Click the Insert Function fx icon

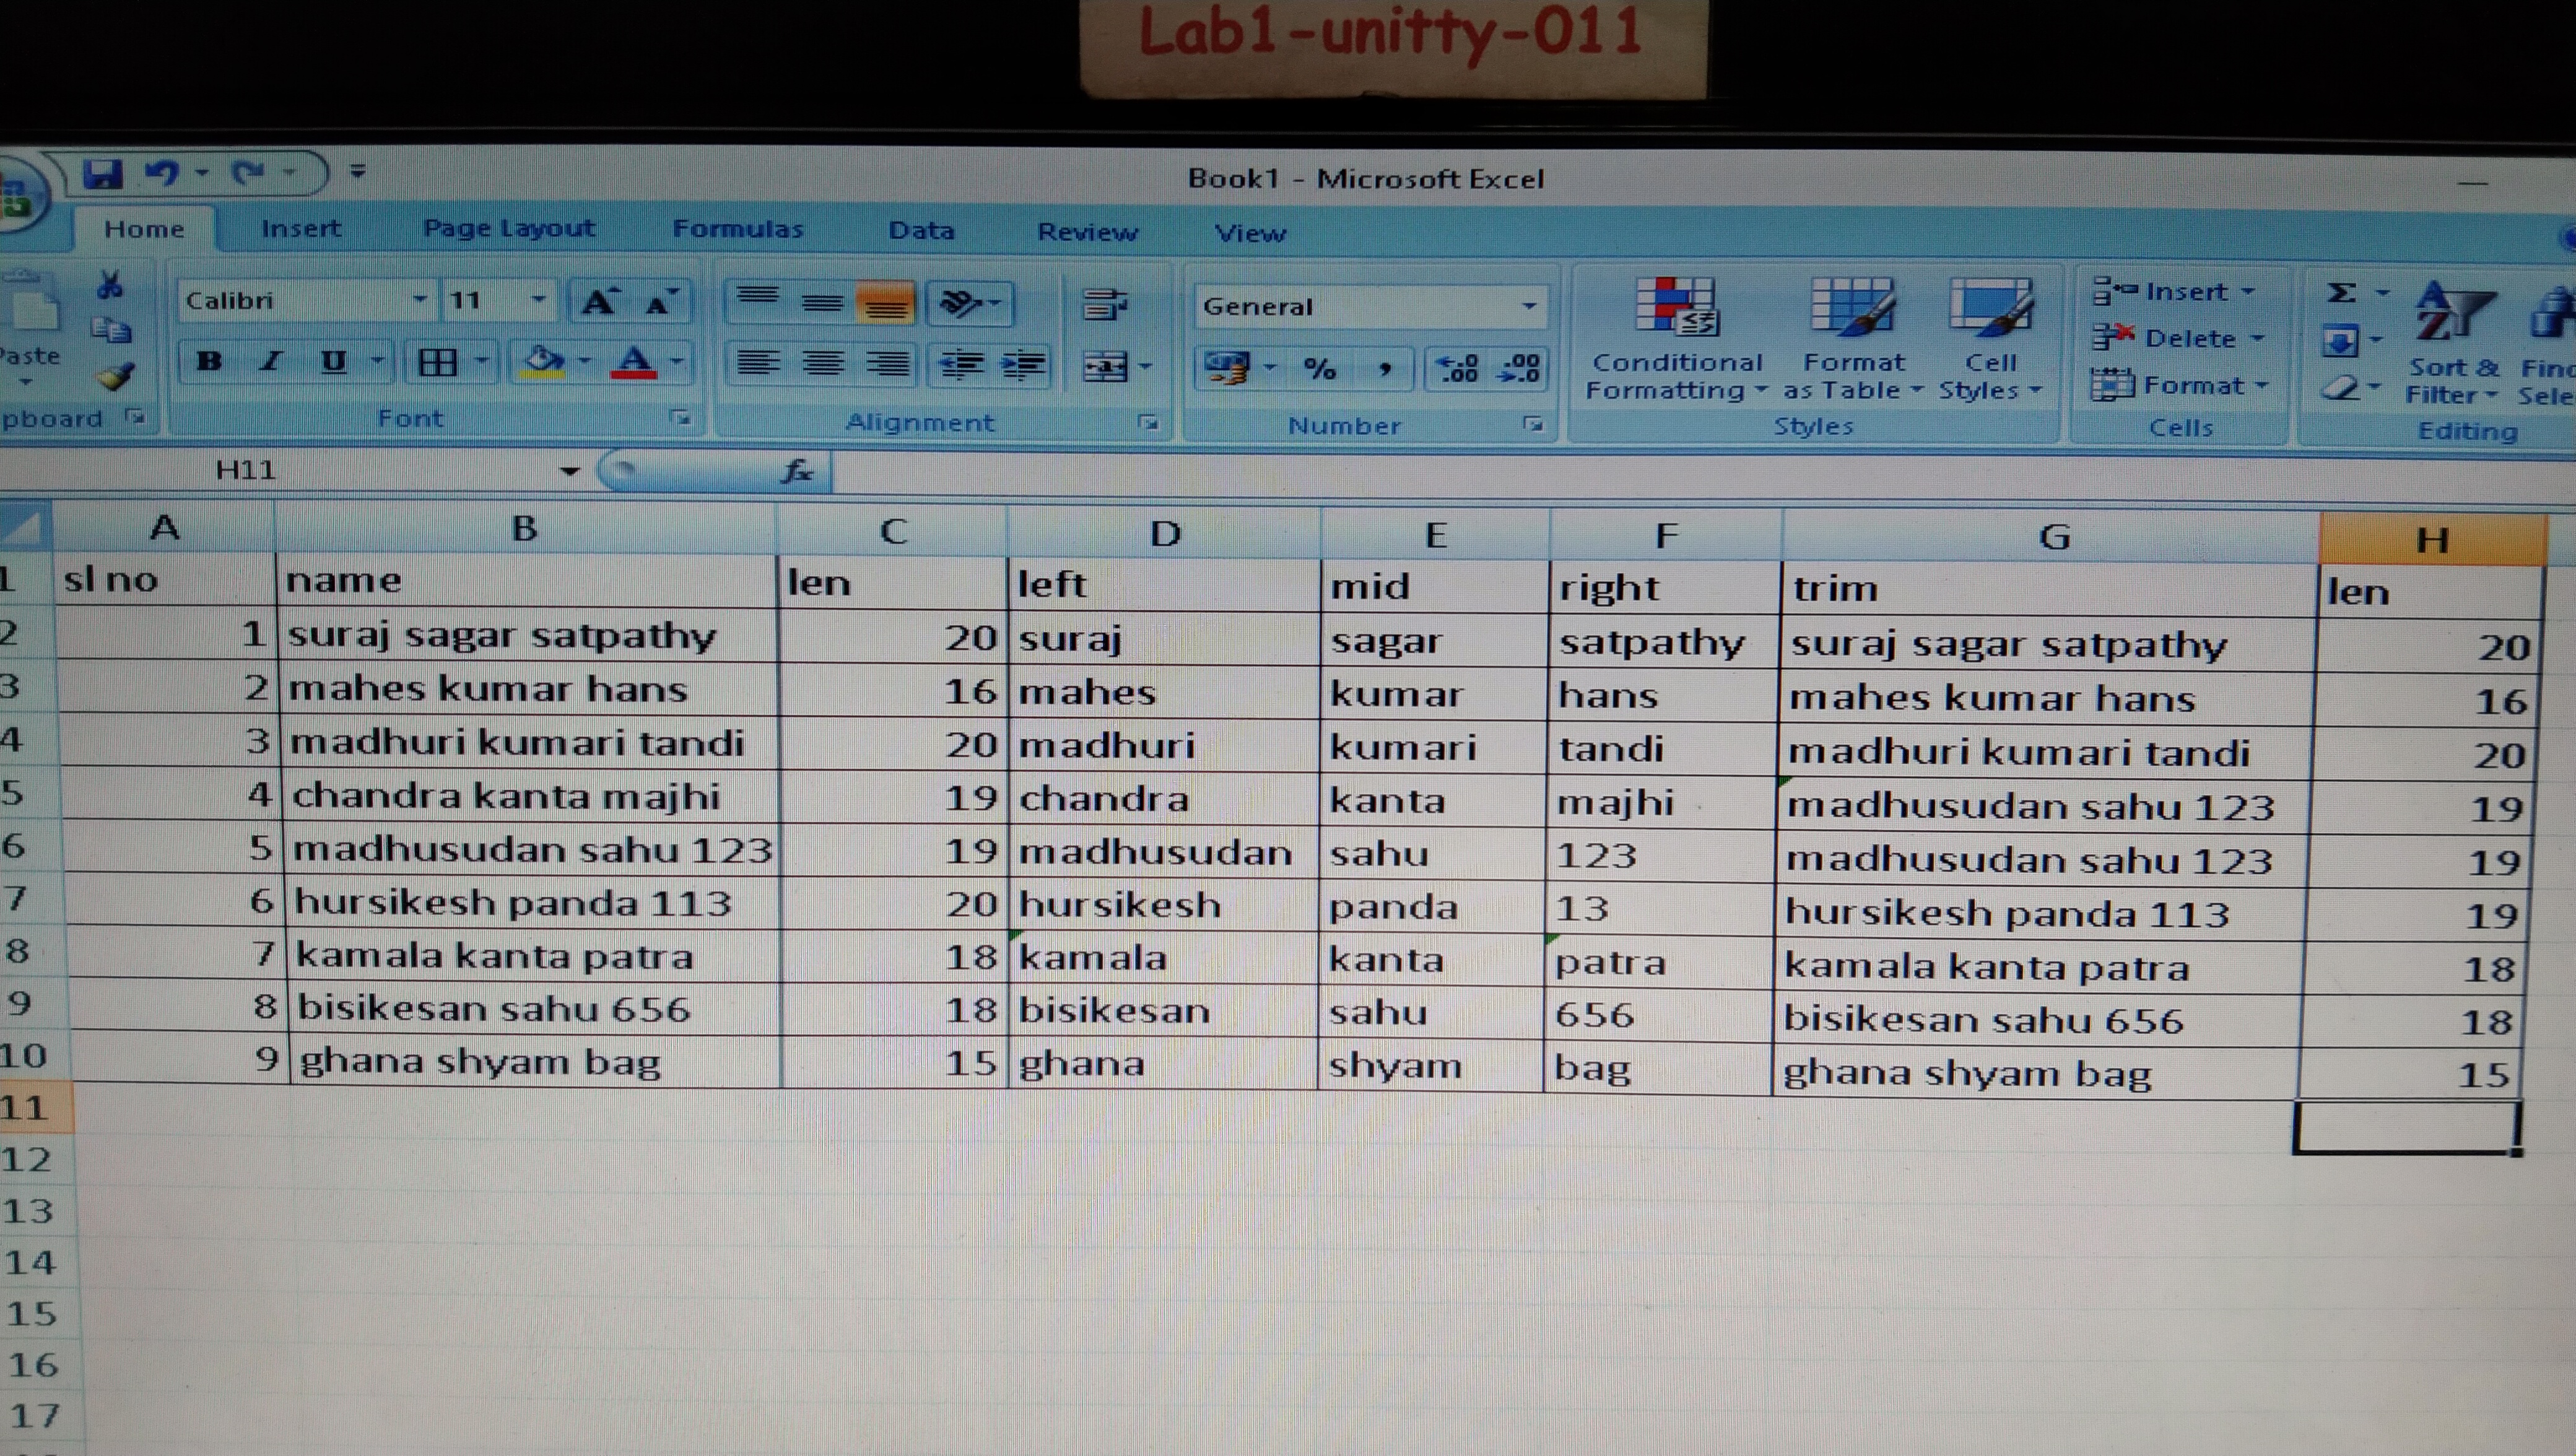[797, 471]
